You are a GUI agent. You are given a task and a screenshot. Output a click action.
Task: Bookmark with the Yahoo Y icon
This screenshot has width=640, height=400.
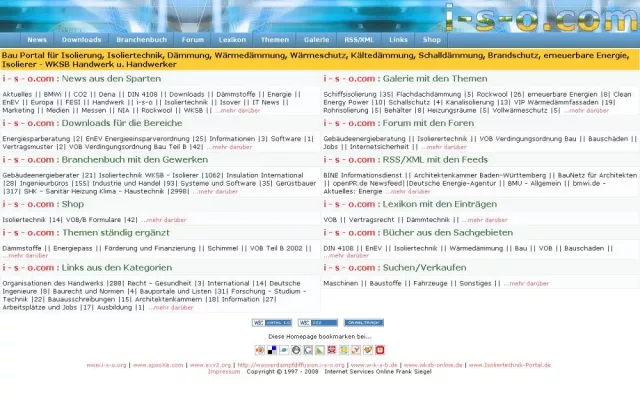356,350
